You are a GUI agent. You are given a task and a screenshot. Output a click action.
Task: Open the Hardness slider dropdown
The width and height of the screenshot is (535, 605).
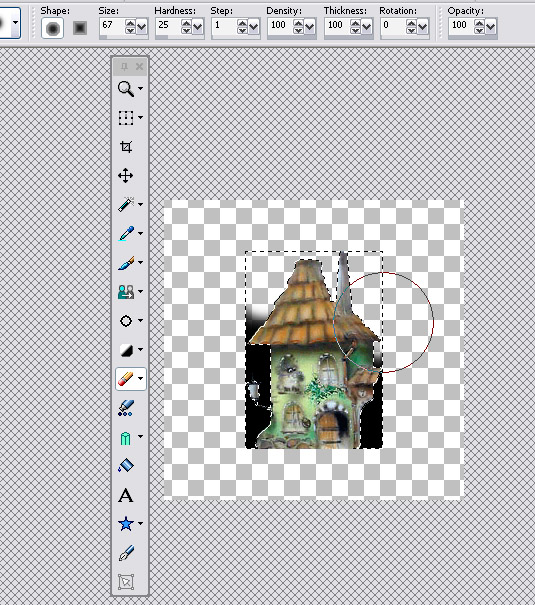click(198, 27)
